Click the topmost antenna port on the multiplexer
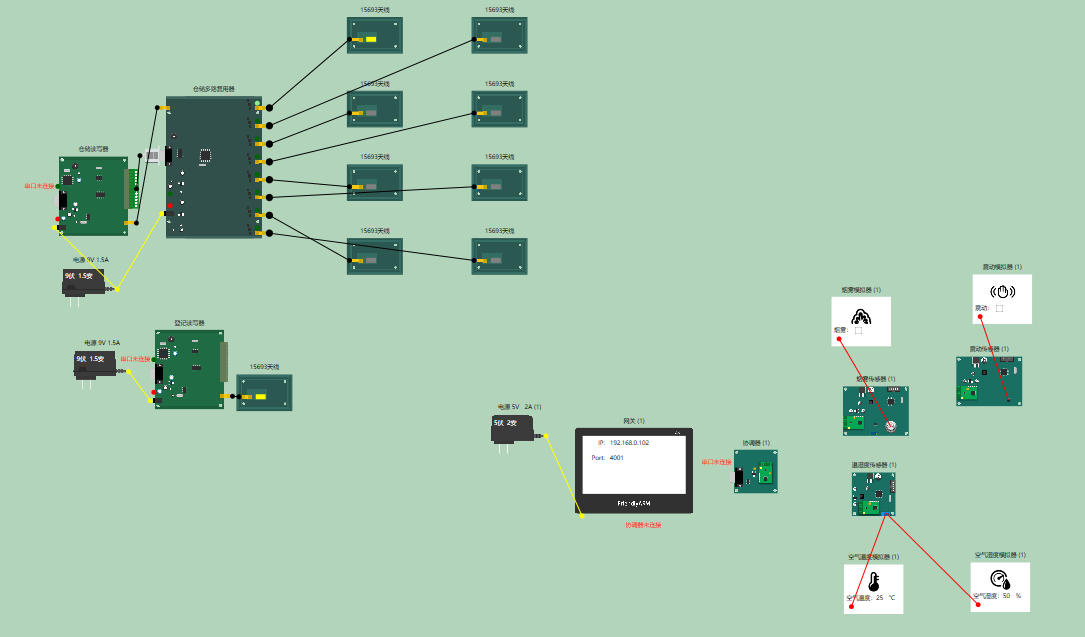Screen dimensions: 1085x637 [x=269, y=108]
